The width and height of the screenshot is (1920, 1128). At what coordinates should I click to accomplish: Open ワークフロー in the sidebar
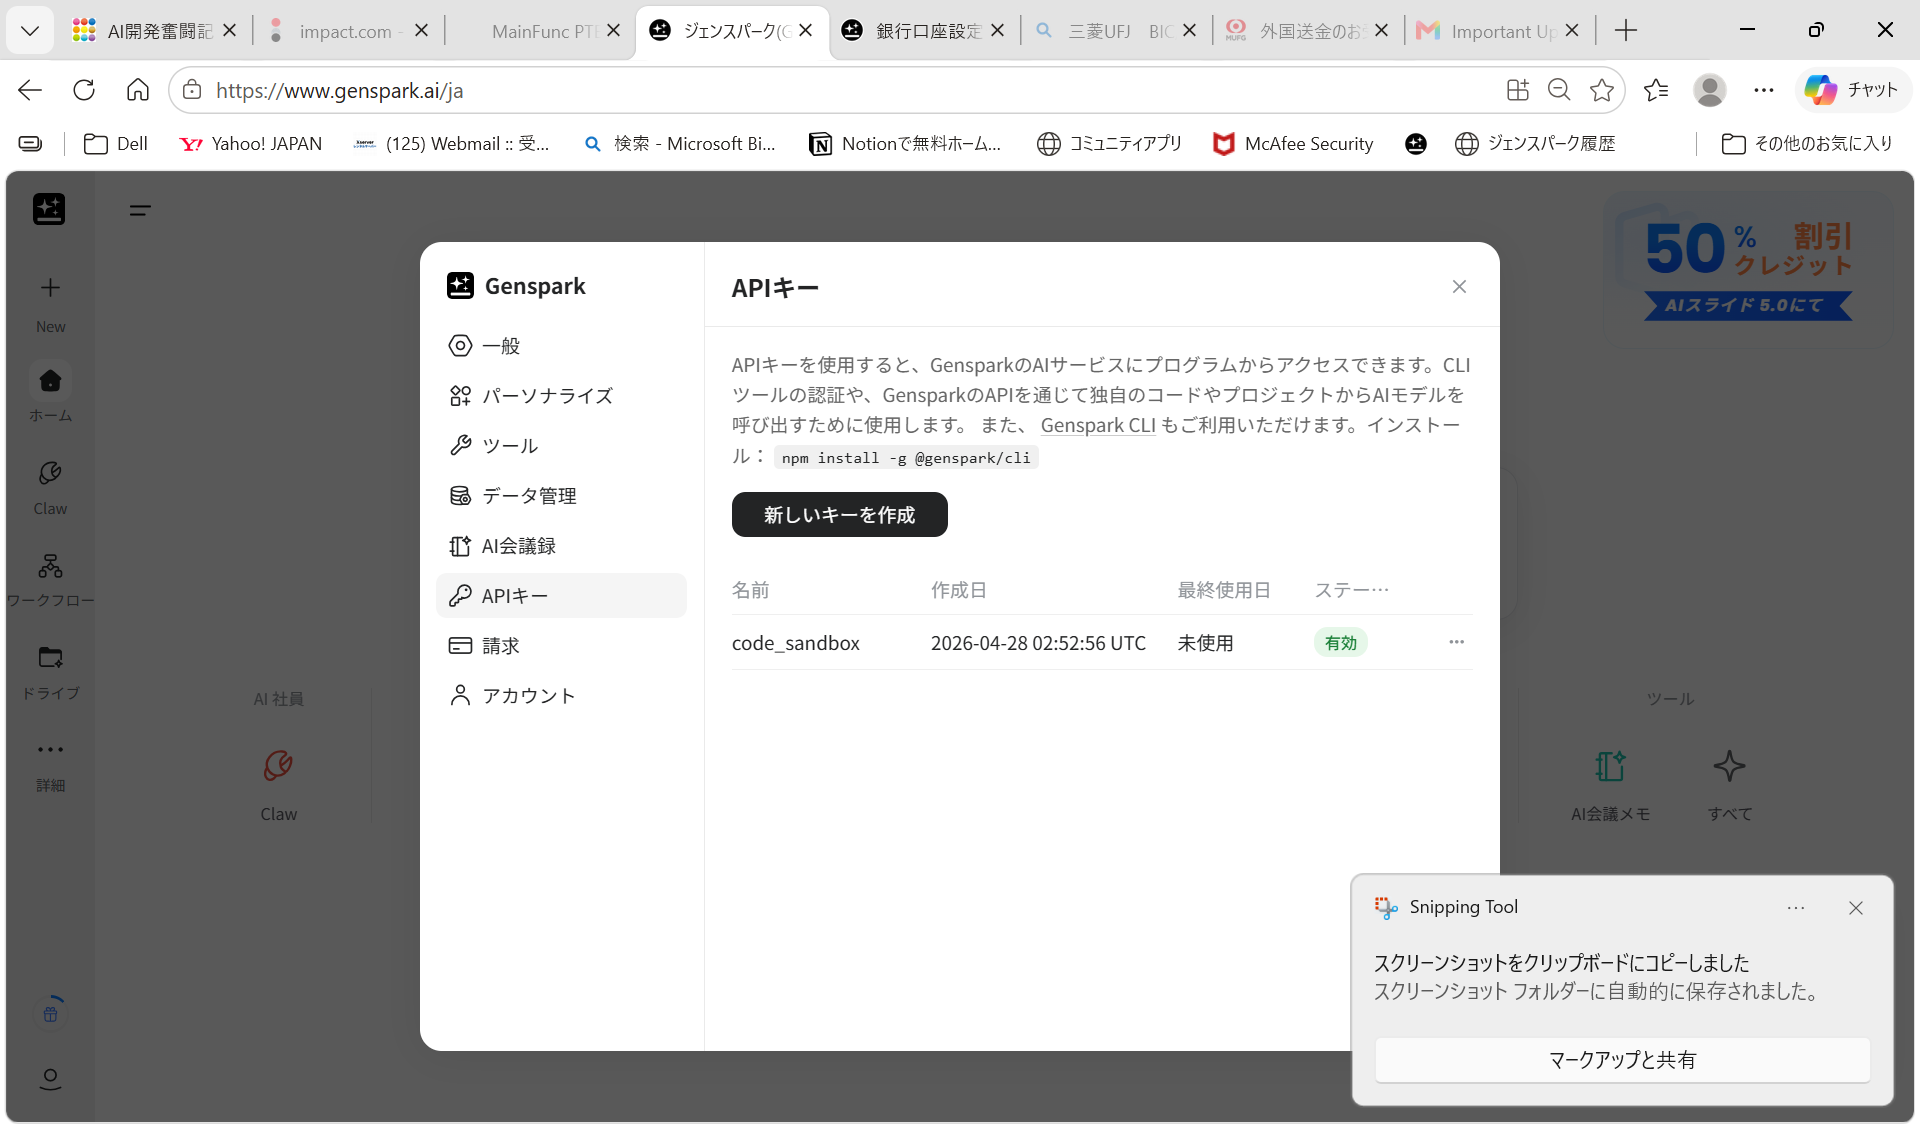pos(50,579)
